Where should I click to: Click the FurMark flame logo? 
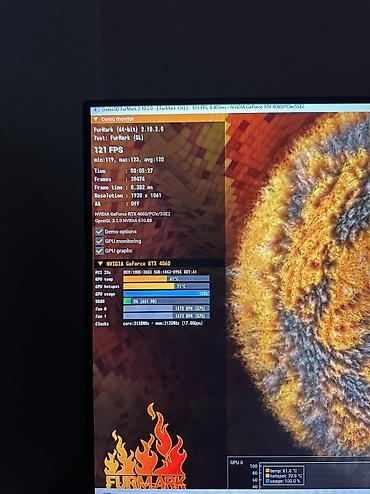click(x=145, y=447)
